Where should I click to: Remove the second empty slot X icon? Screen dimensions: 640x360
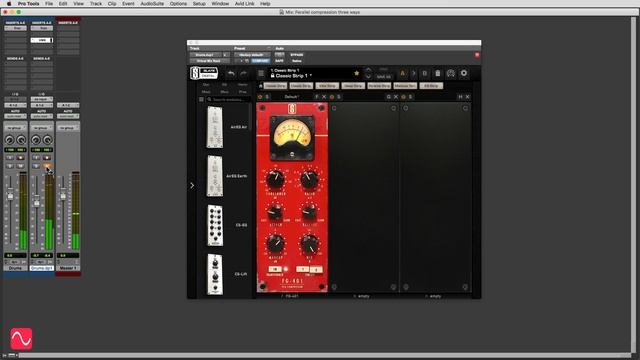click(396, 97)
